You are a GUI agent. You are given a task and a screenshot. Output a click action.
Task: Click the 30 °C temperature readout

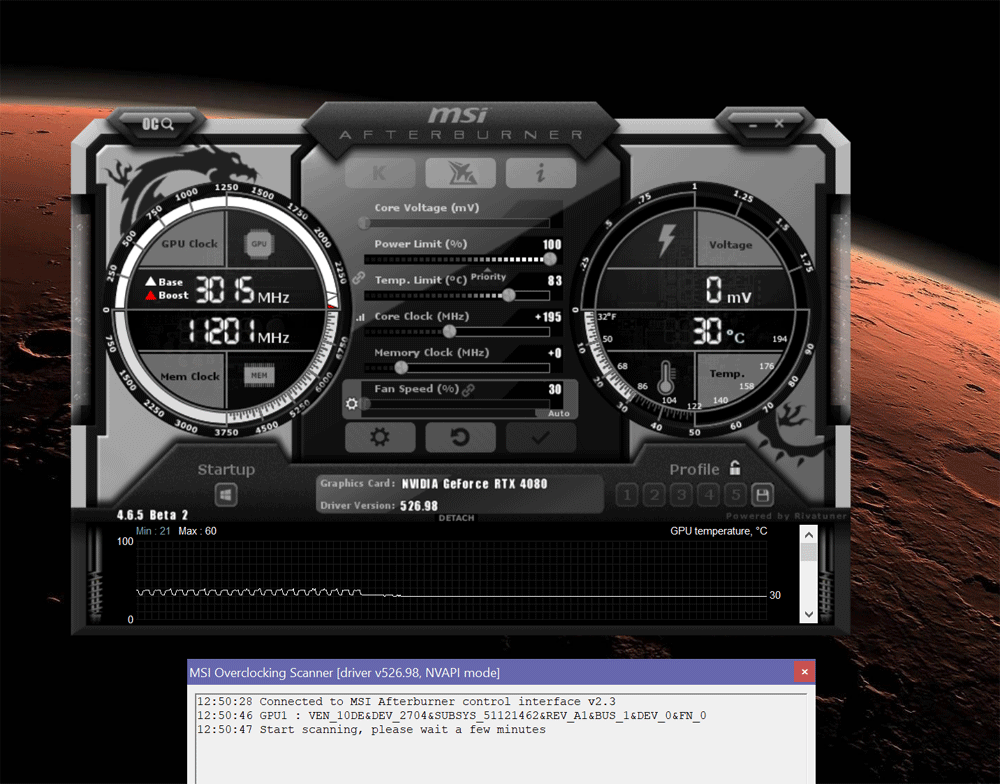(719, 332)
